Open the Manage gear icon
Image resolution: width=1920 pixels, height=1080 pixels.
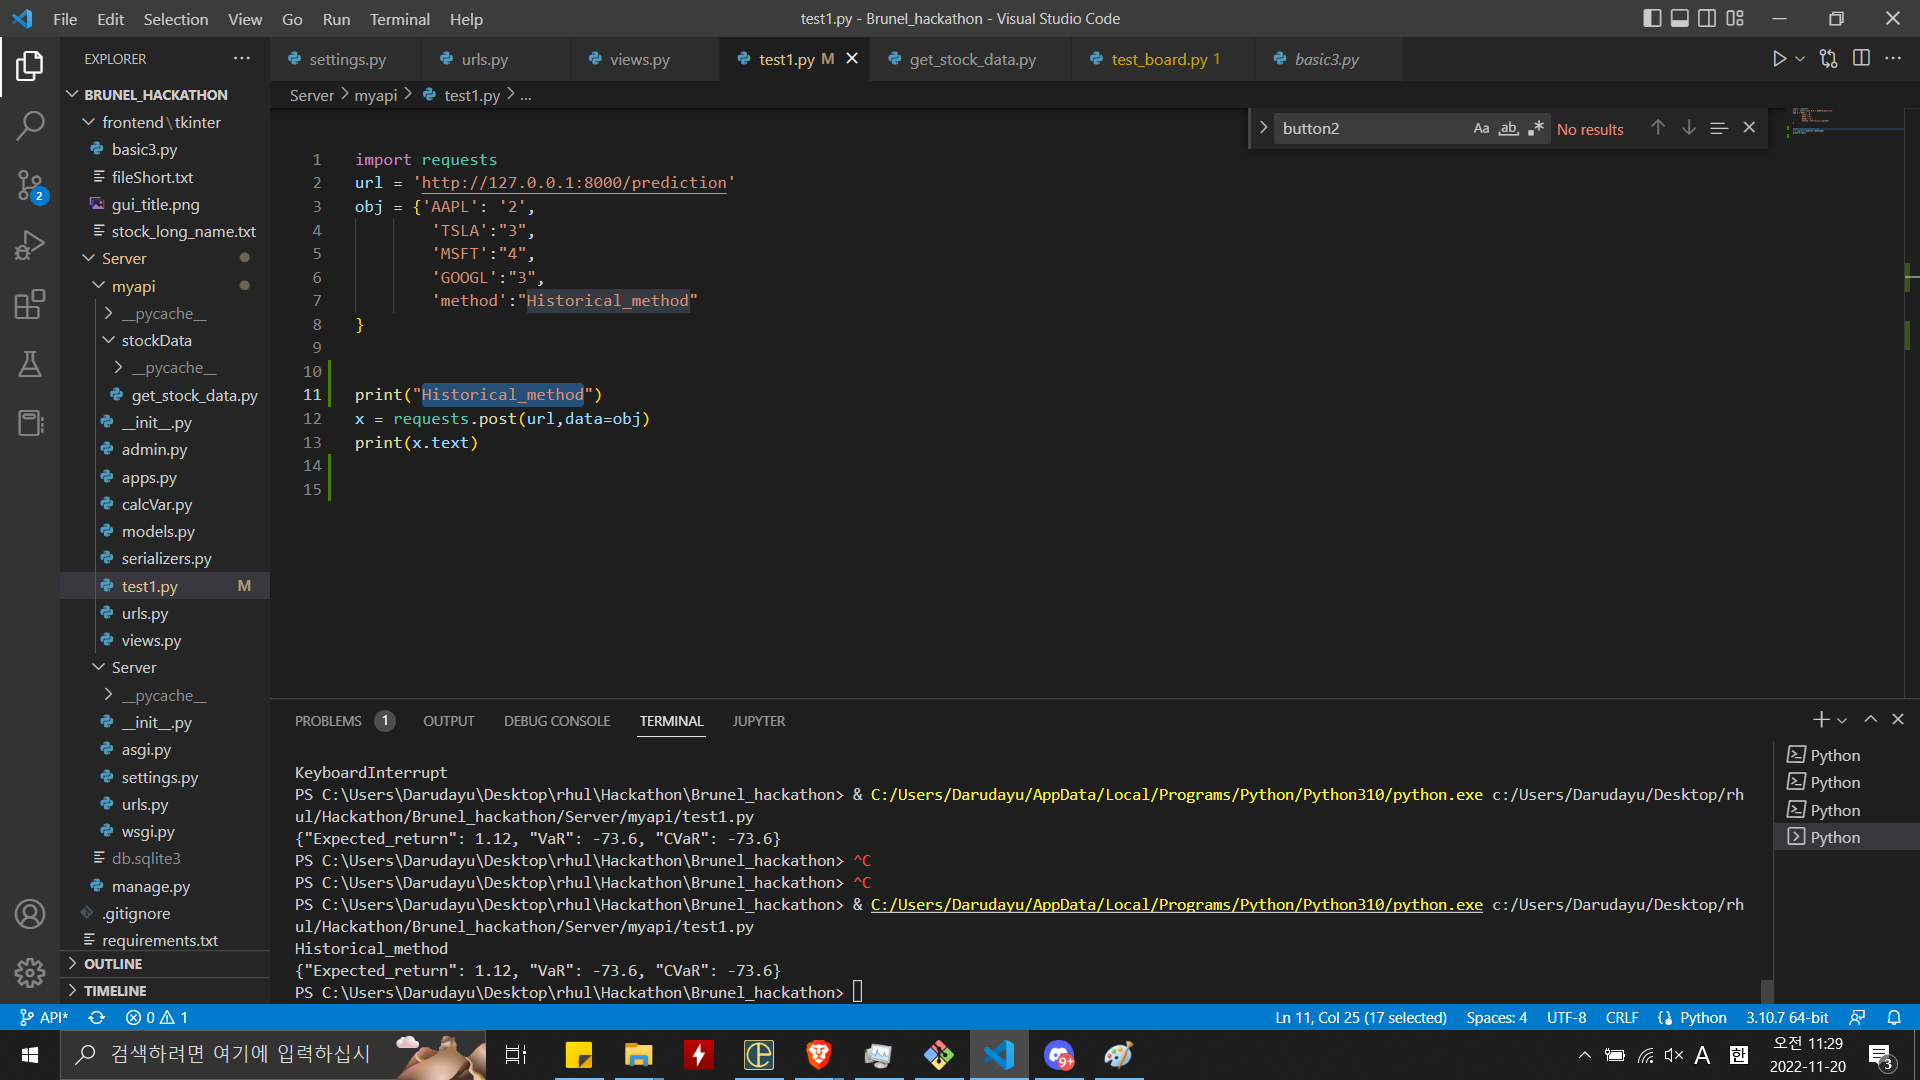coord(30,972)
